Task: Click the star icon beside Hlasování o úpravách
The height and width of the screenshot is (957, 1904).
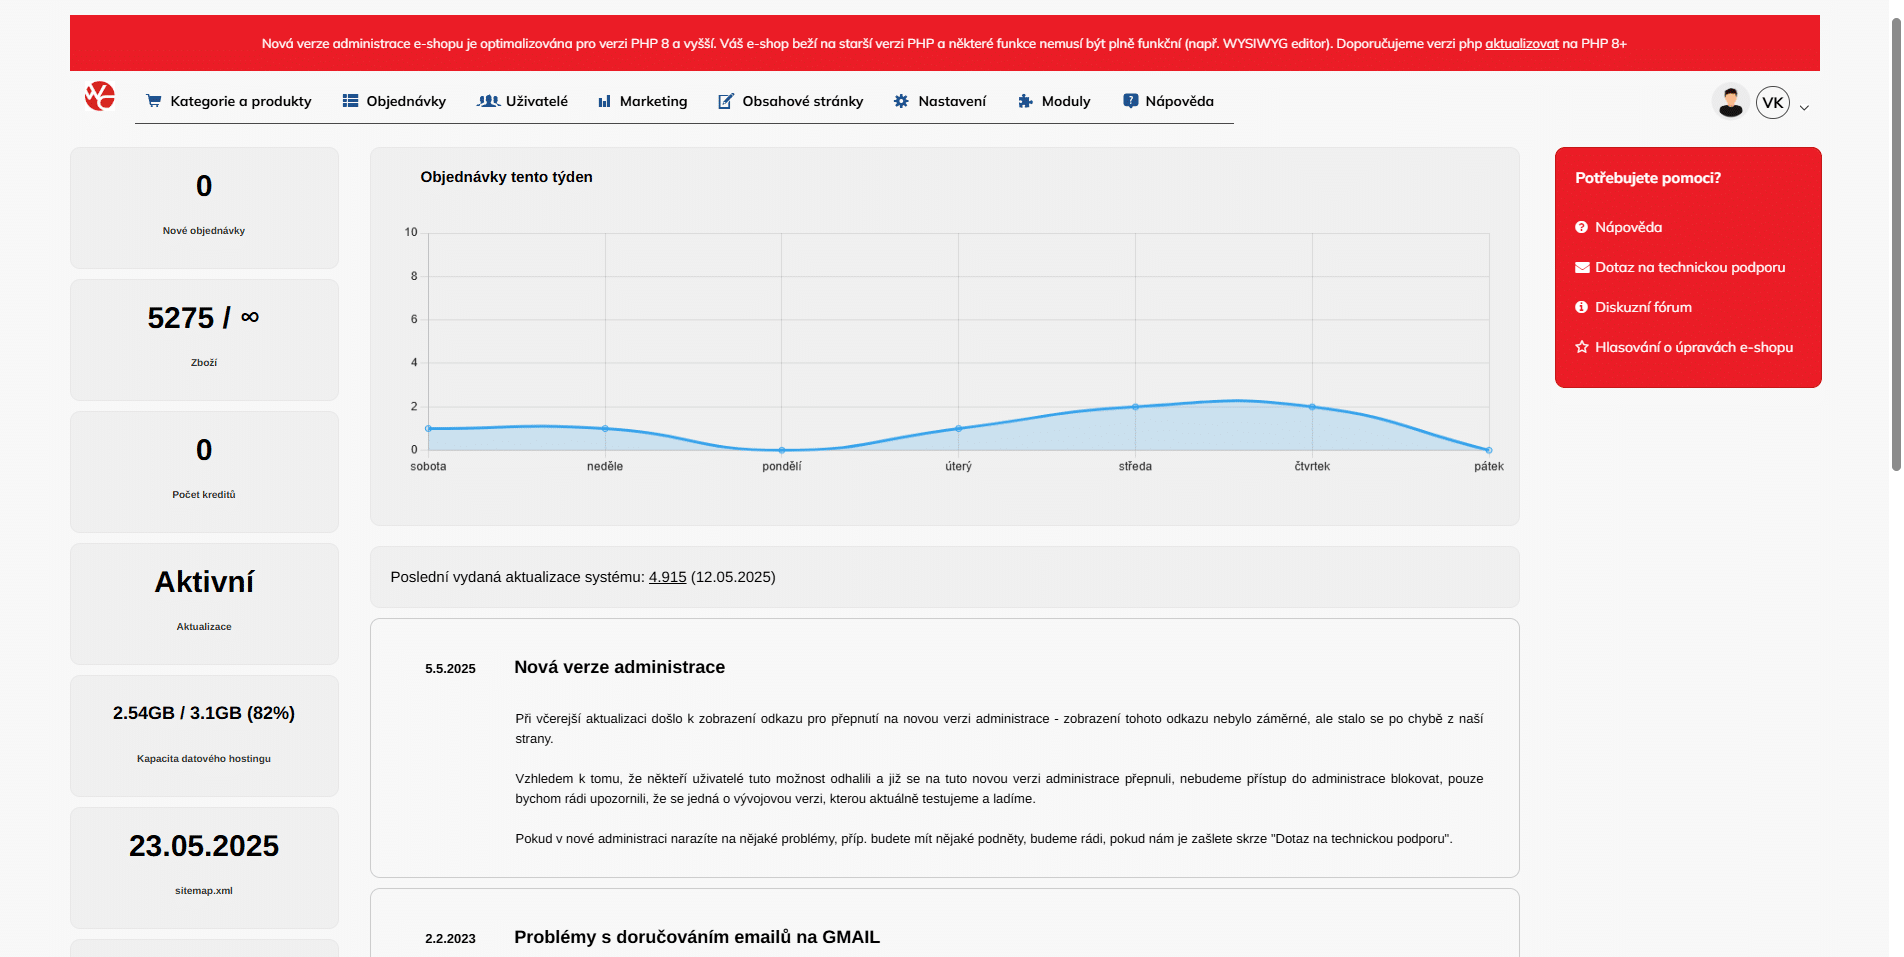Action: coord(1582,346)
